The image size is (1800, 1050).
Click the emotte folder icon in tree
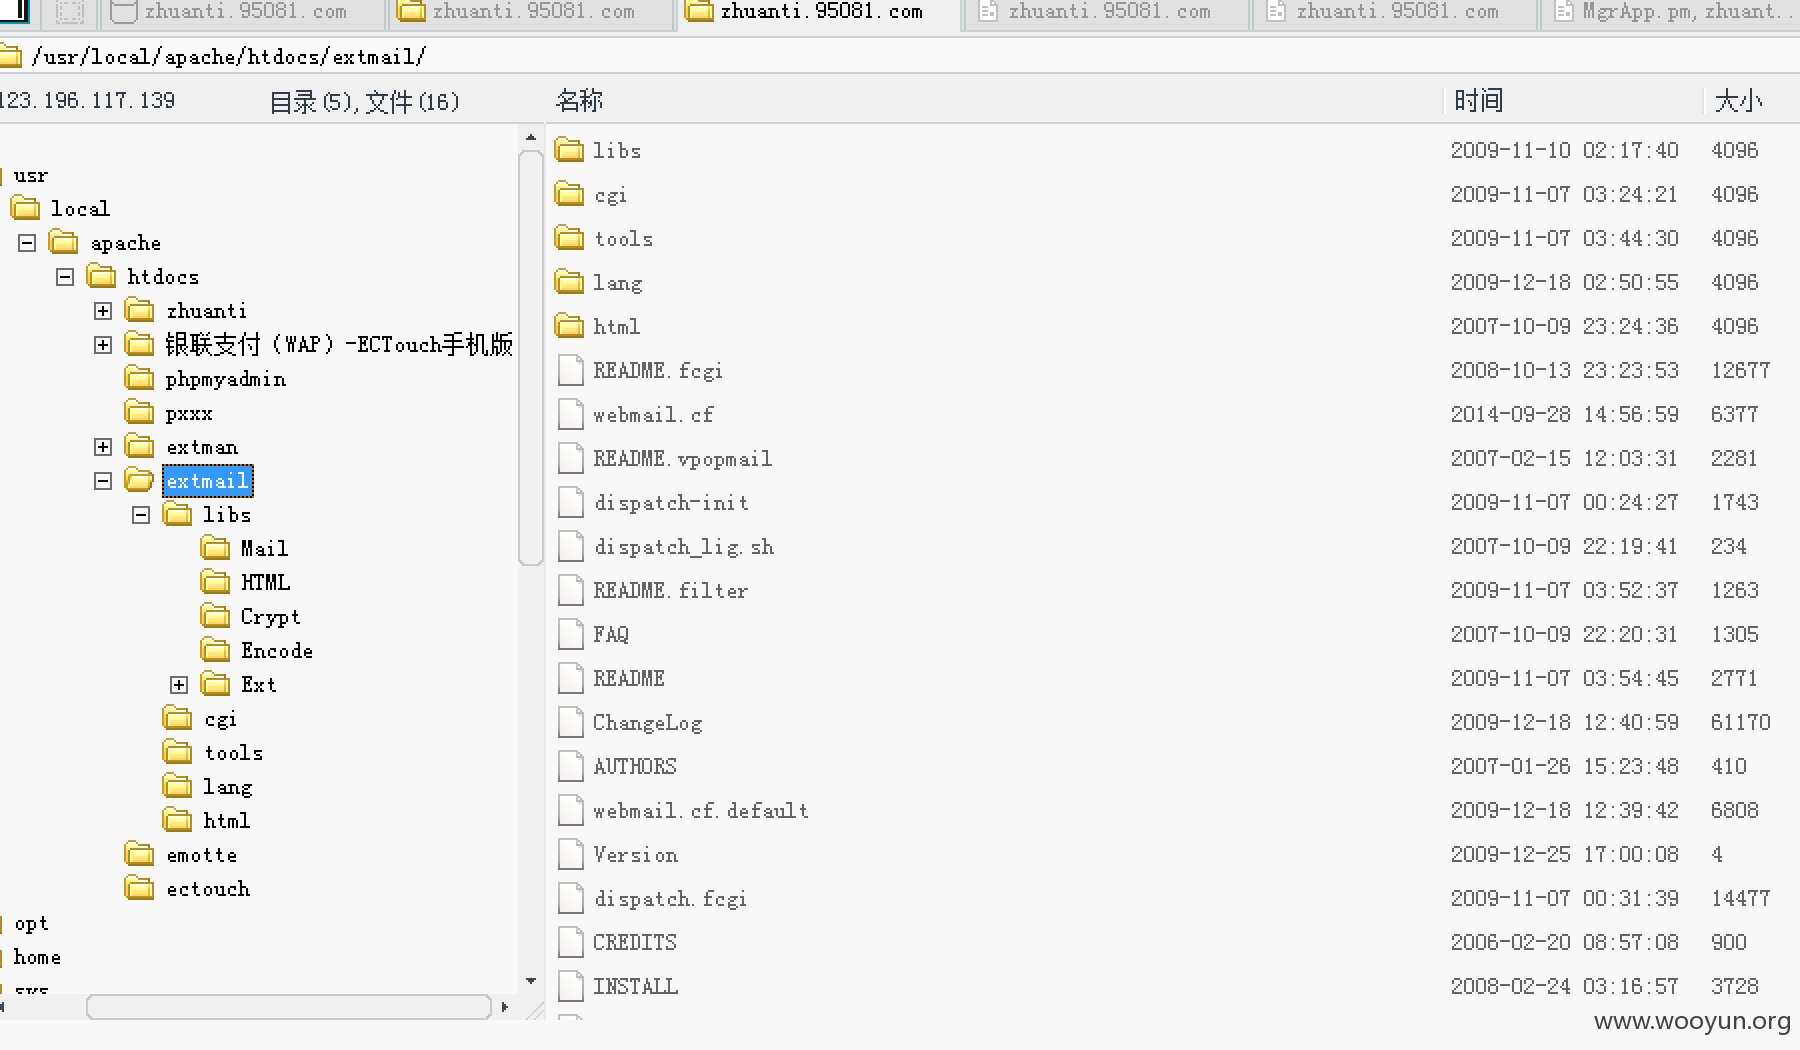tap(140, 854)
